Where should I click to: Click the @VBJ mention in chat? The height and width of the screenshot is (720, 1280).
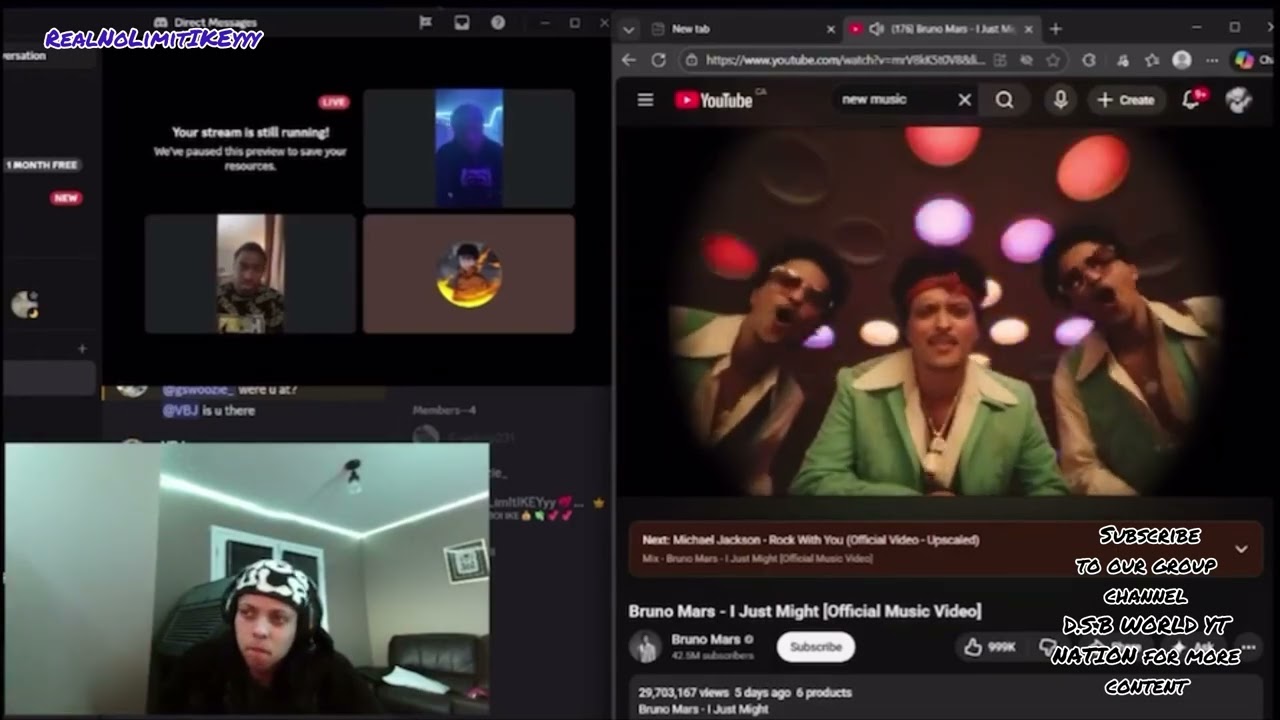(180, 410)
